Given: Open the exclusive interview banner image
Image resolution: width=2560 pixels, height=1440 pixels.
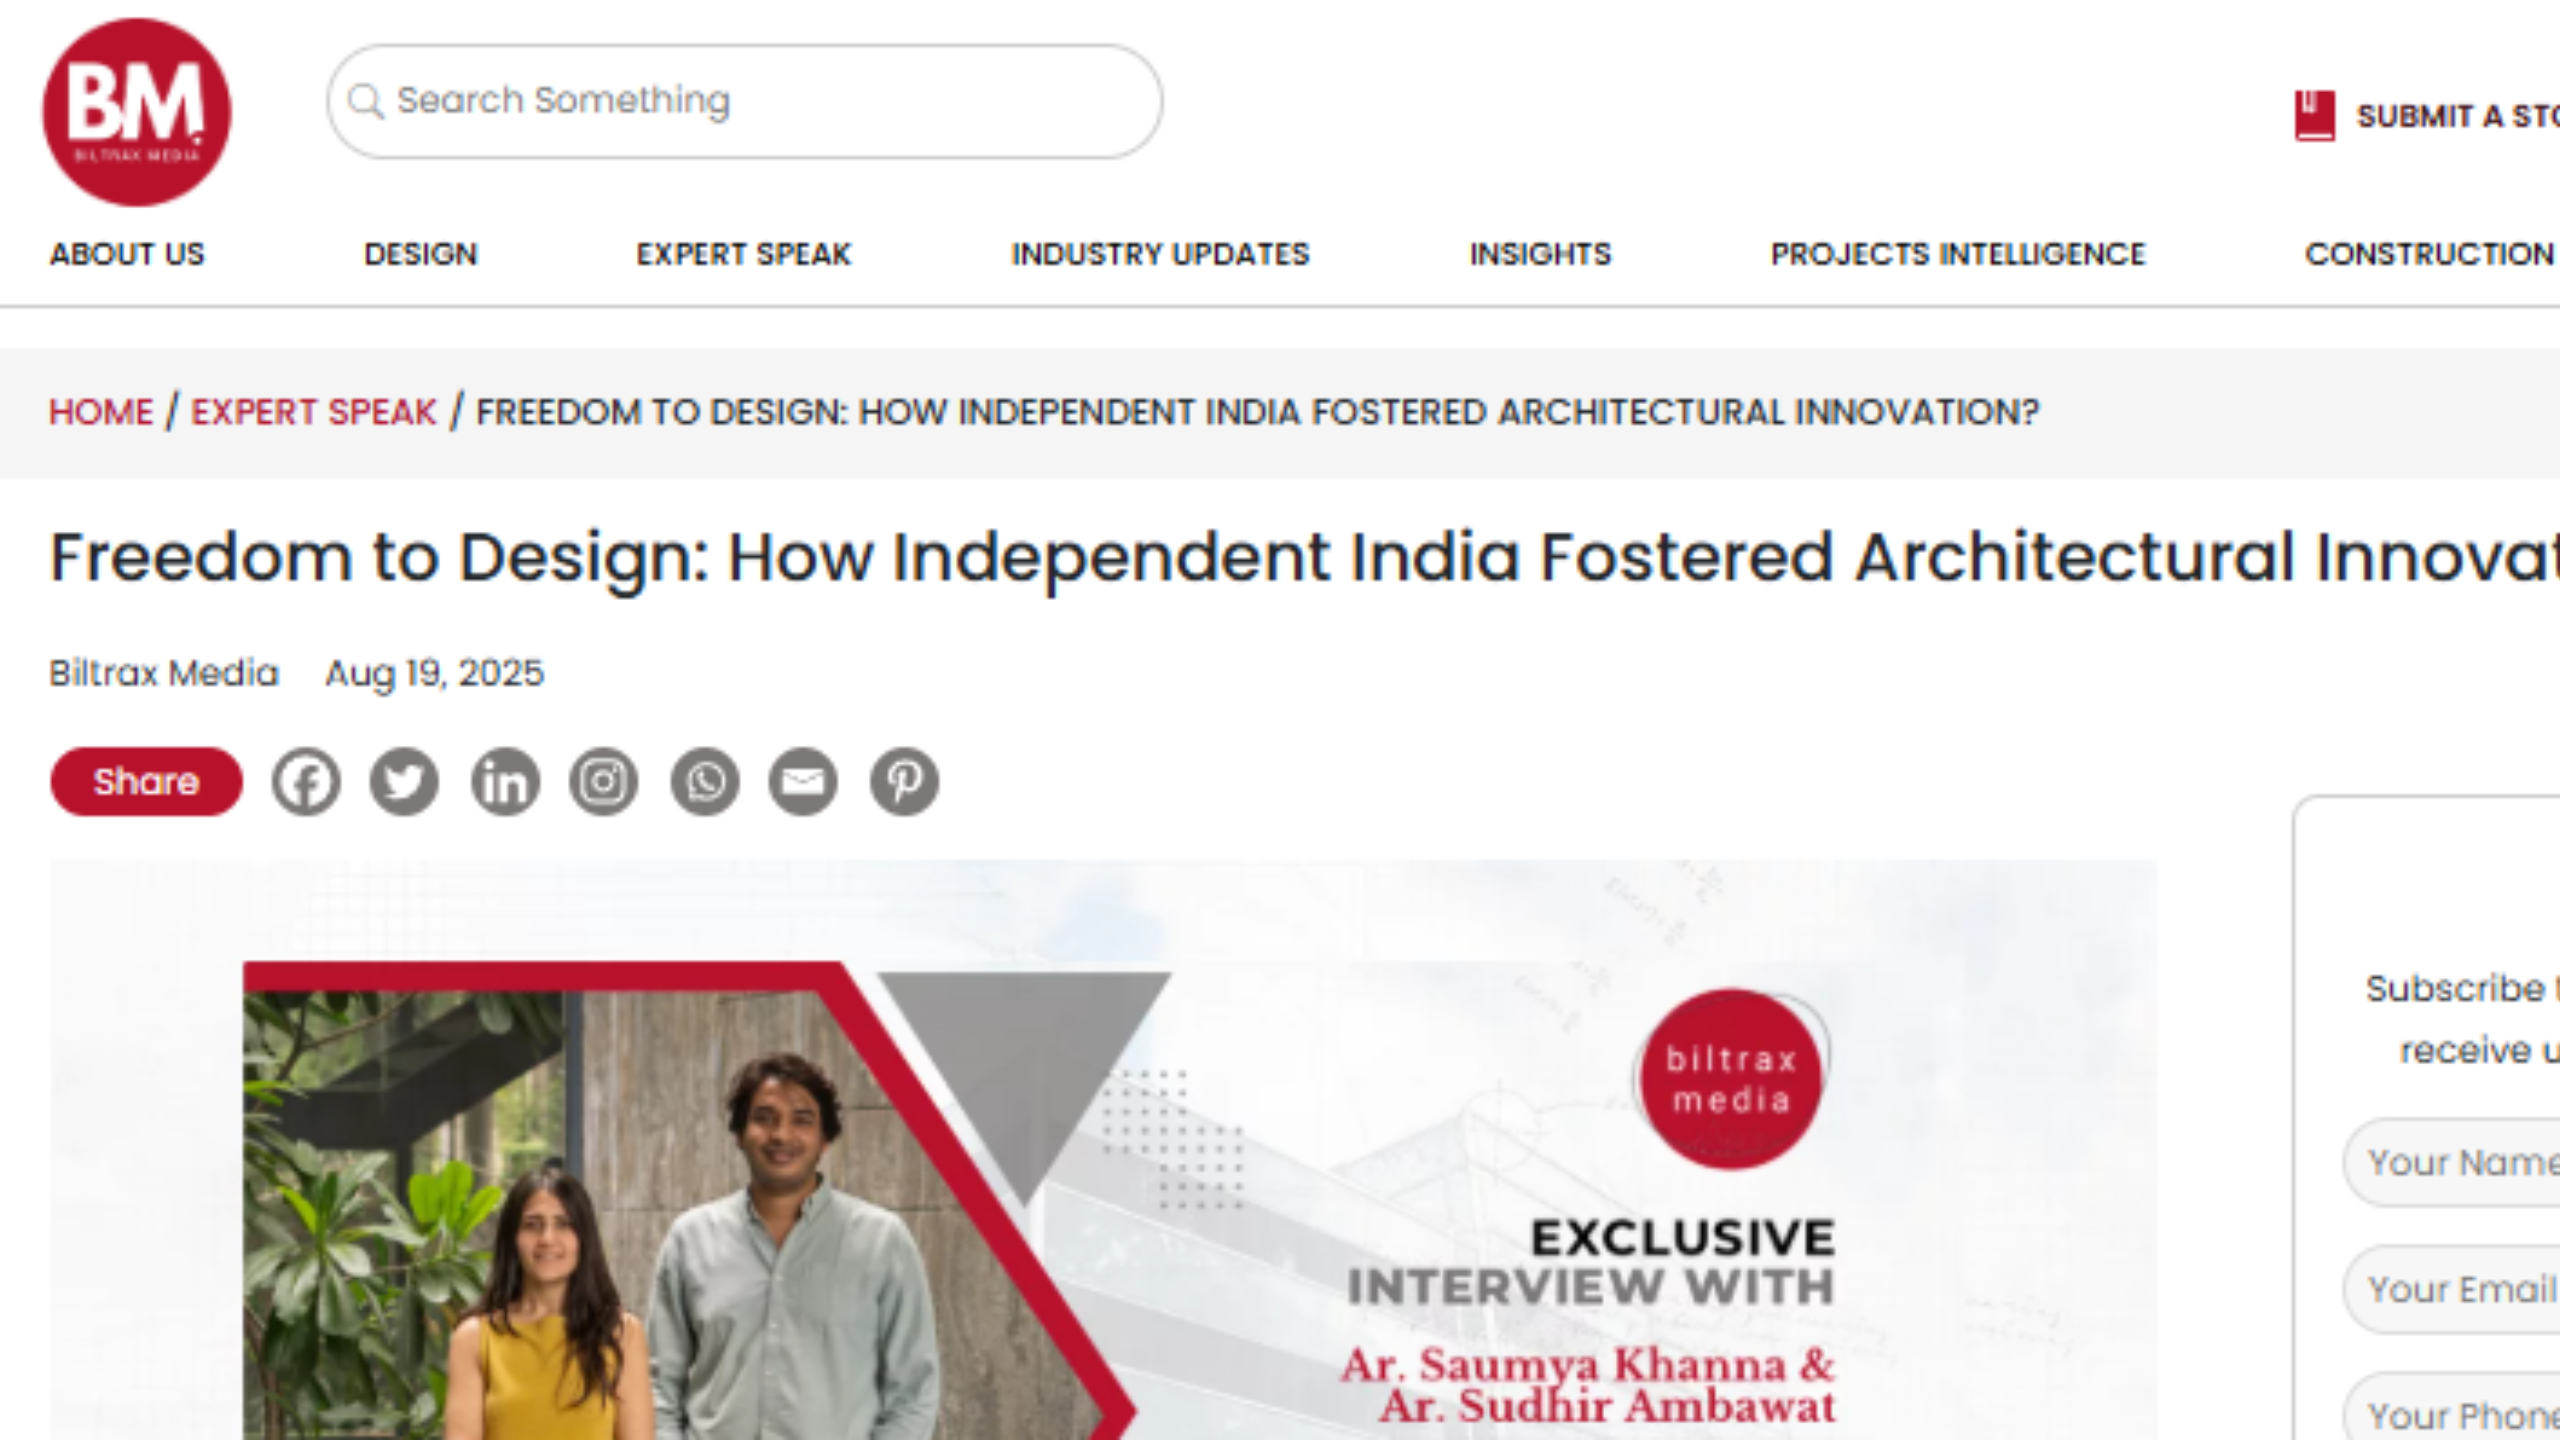Looking at the screenshot, I should tap(1104, 1150).
